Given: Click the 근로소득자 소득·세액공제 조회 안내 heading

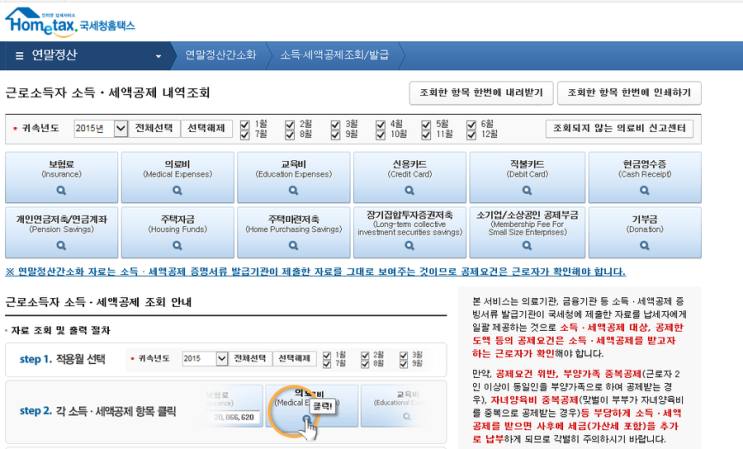Looking at the screenshot, I should [x=99, y=302].
